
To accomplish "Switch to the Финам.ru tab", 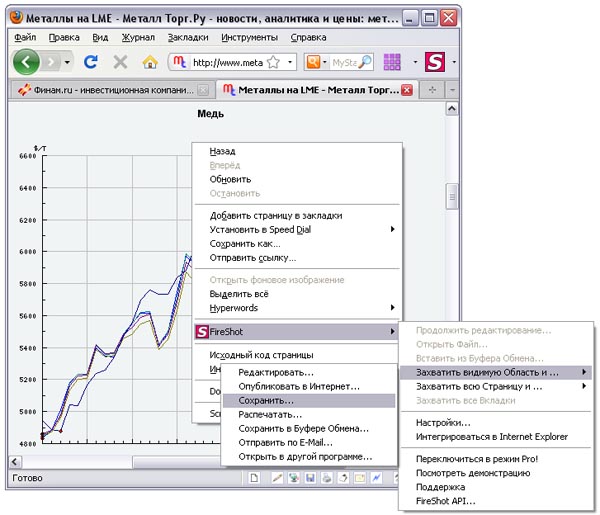I will [111, 90].
